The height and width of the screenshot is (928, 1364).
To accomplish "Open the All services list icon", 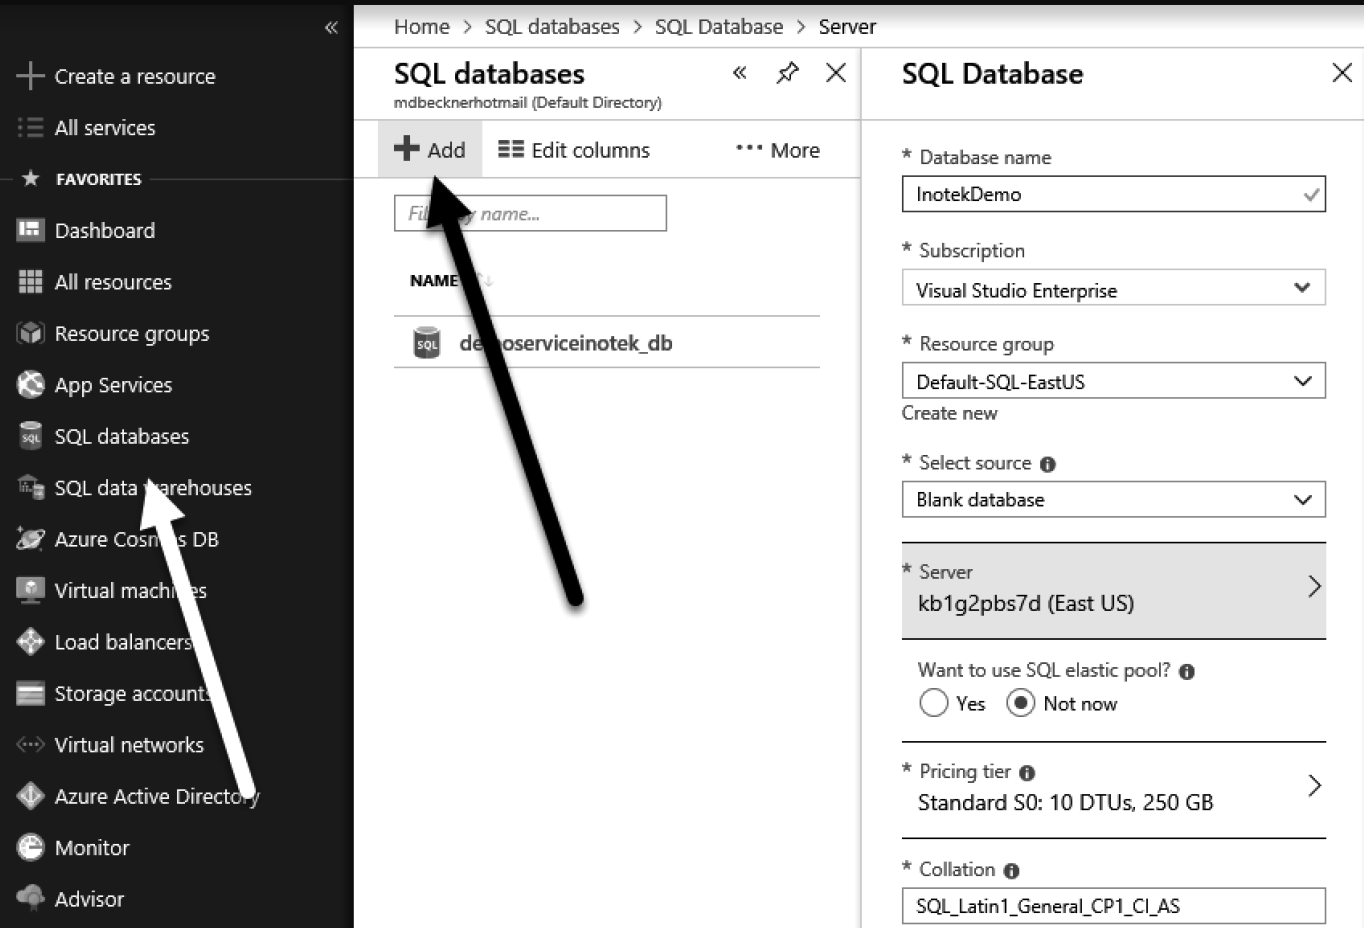I will point(30,127).
